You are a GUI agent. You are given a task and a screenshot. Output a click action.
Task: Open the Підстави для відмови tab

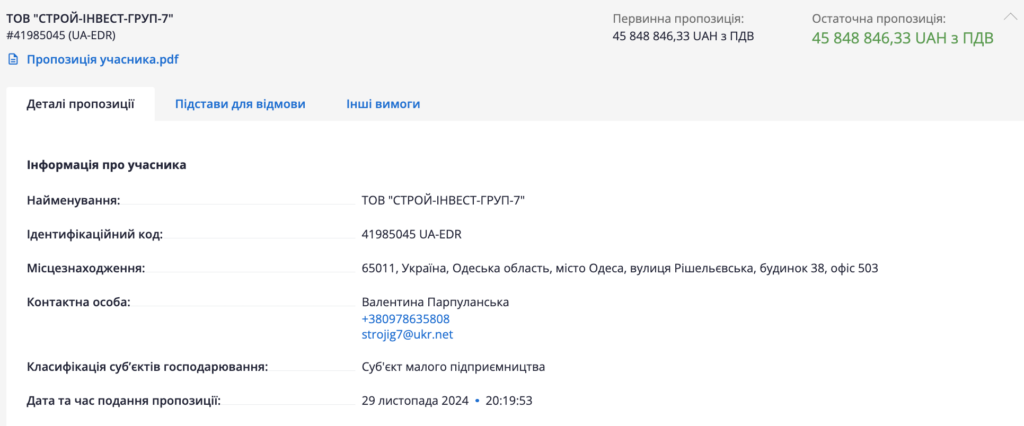240,104
